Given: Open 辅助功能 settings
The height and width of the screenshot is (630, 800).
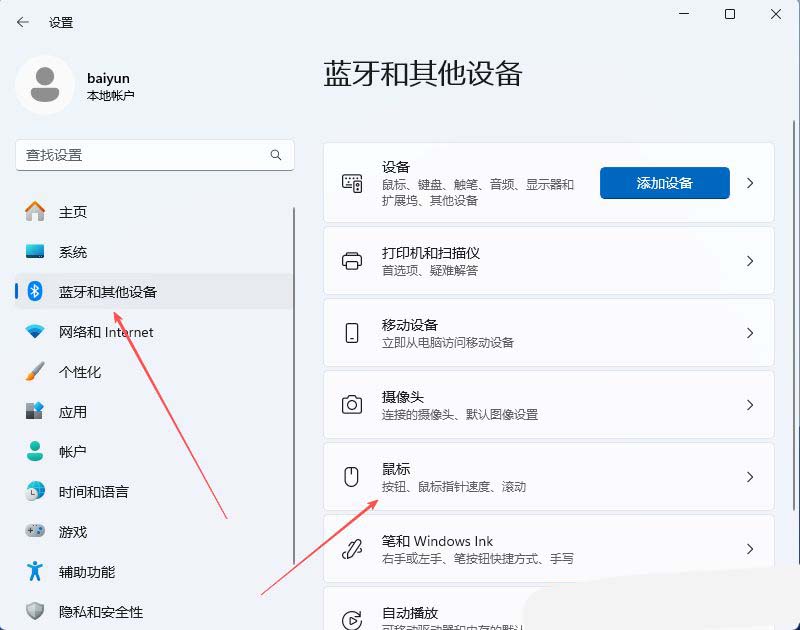Looking at the screenshot, I should [x=153, y=571].
